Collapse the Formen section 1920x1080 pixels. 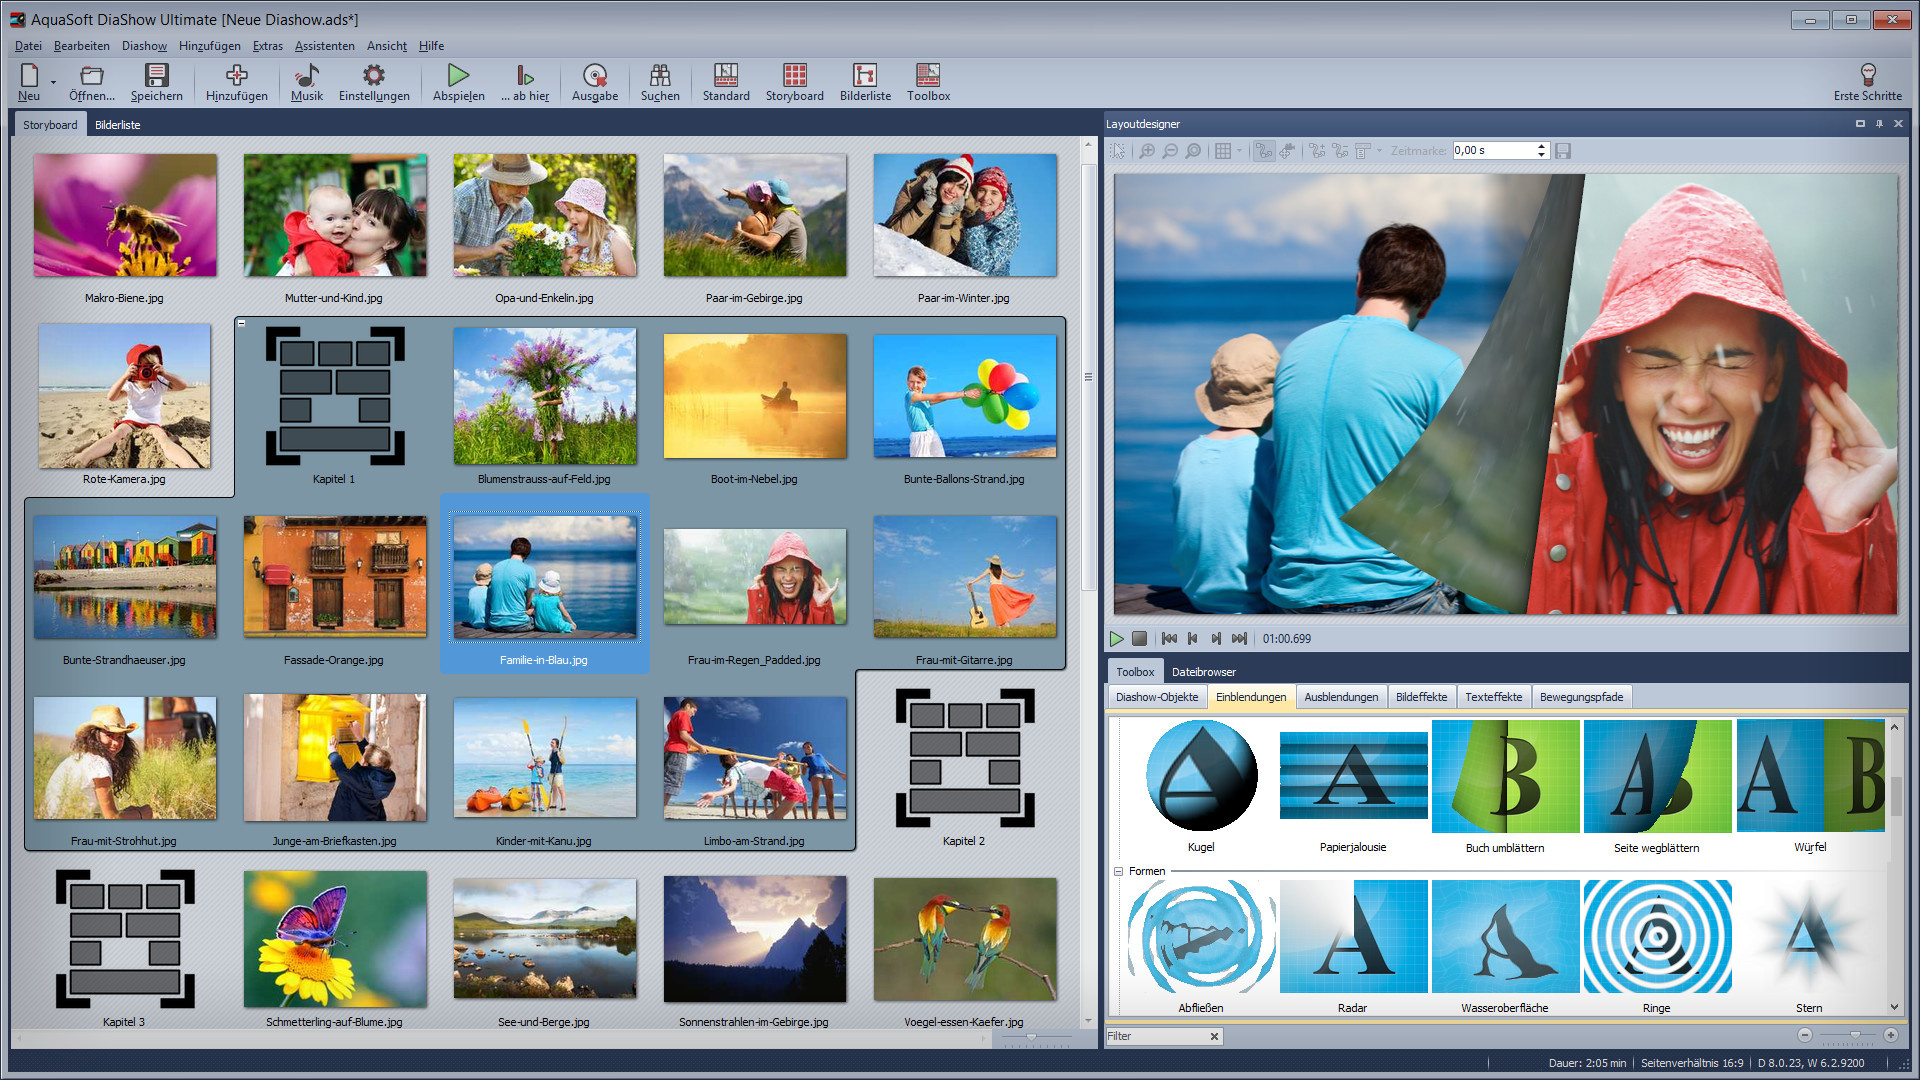pyautogui.click(x=1119, y=871)
